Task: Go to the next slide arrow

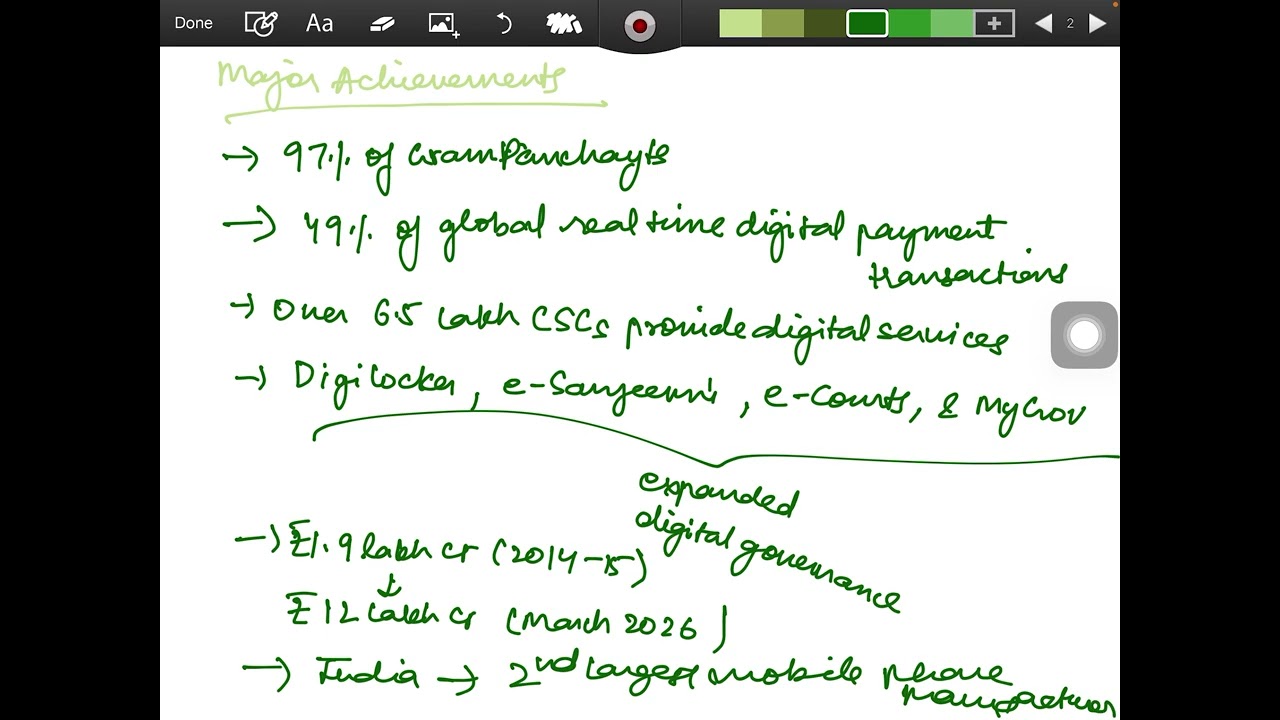Action: (x=1097, y=23)
